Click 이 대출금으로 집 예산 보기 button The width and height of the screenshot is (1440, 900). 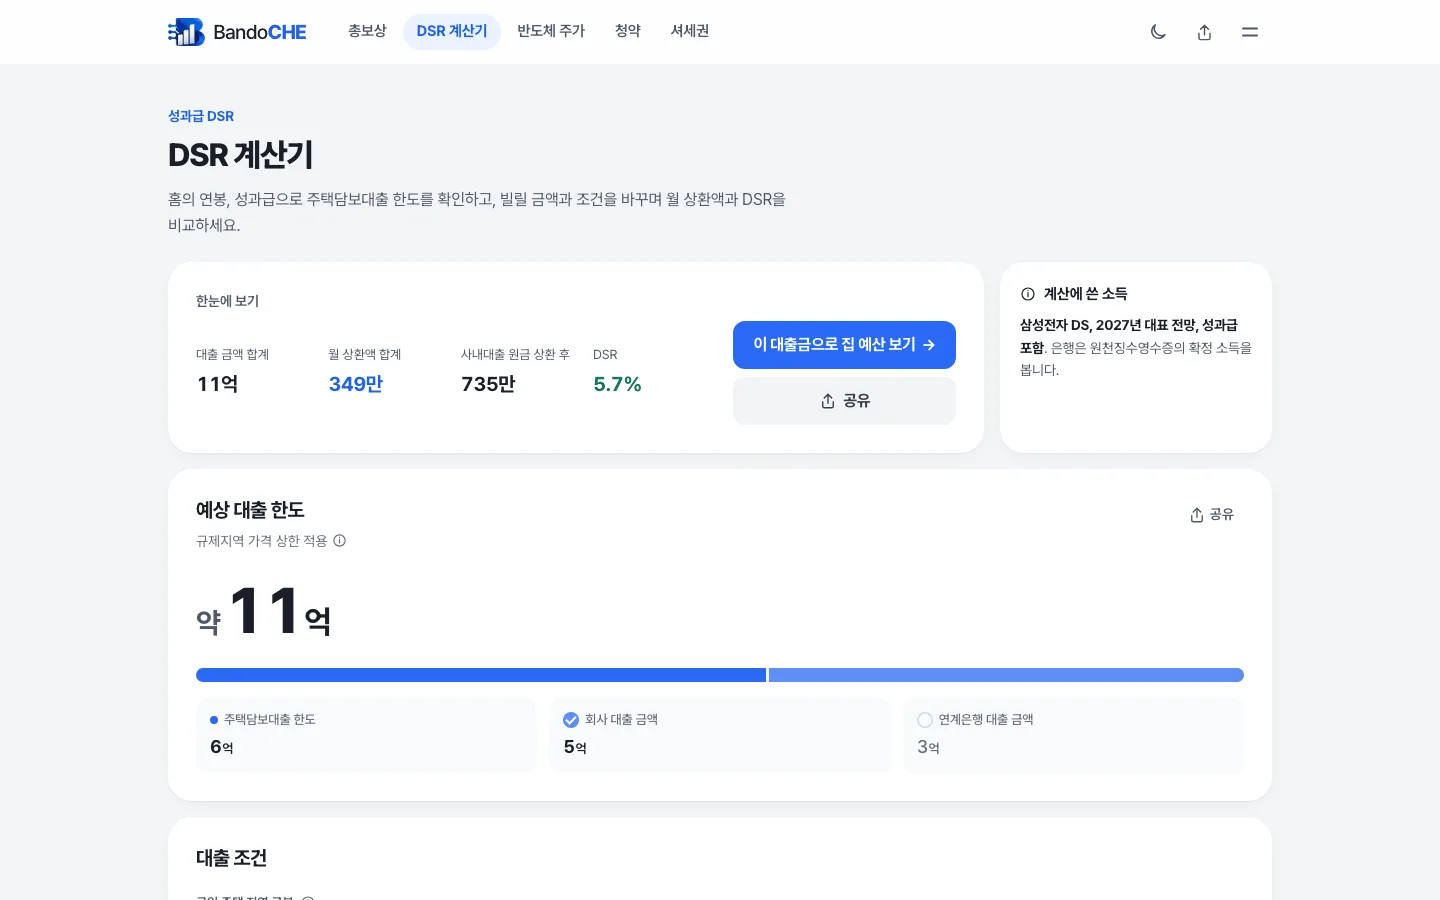coord(844,345)
